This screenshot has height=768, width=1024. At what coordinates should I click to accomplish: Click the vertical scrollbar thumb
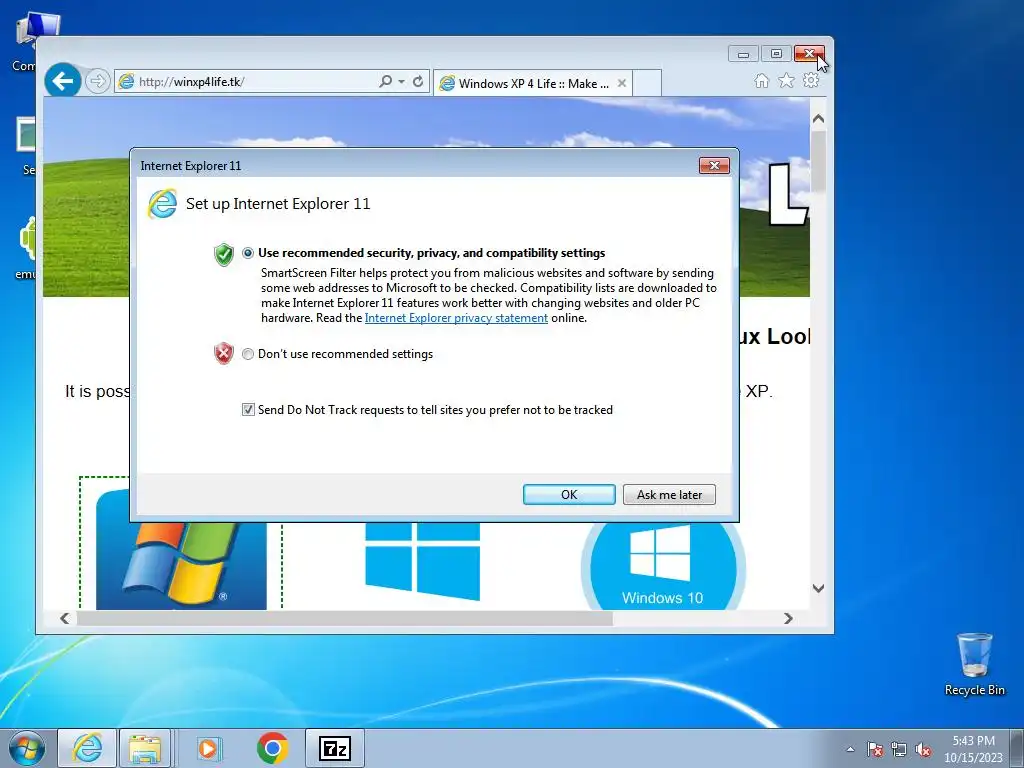coord(818,161)
